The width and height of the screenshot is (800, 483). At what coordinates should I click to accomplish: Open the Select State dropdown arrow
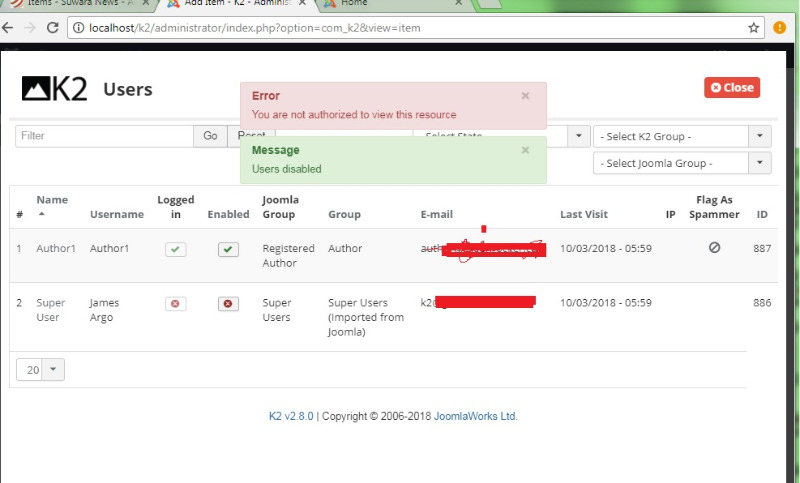(x=579, y=136)
